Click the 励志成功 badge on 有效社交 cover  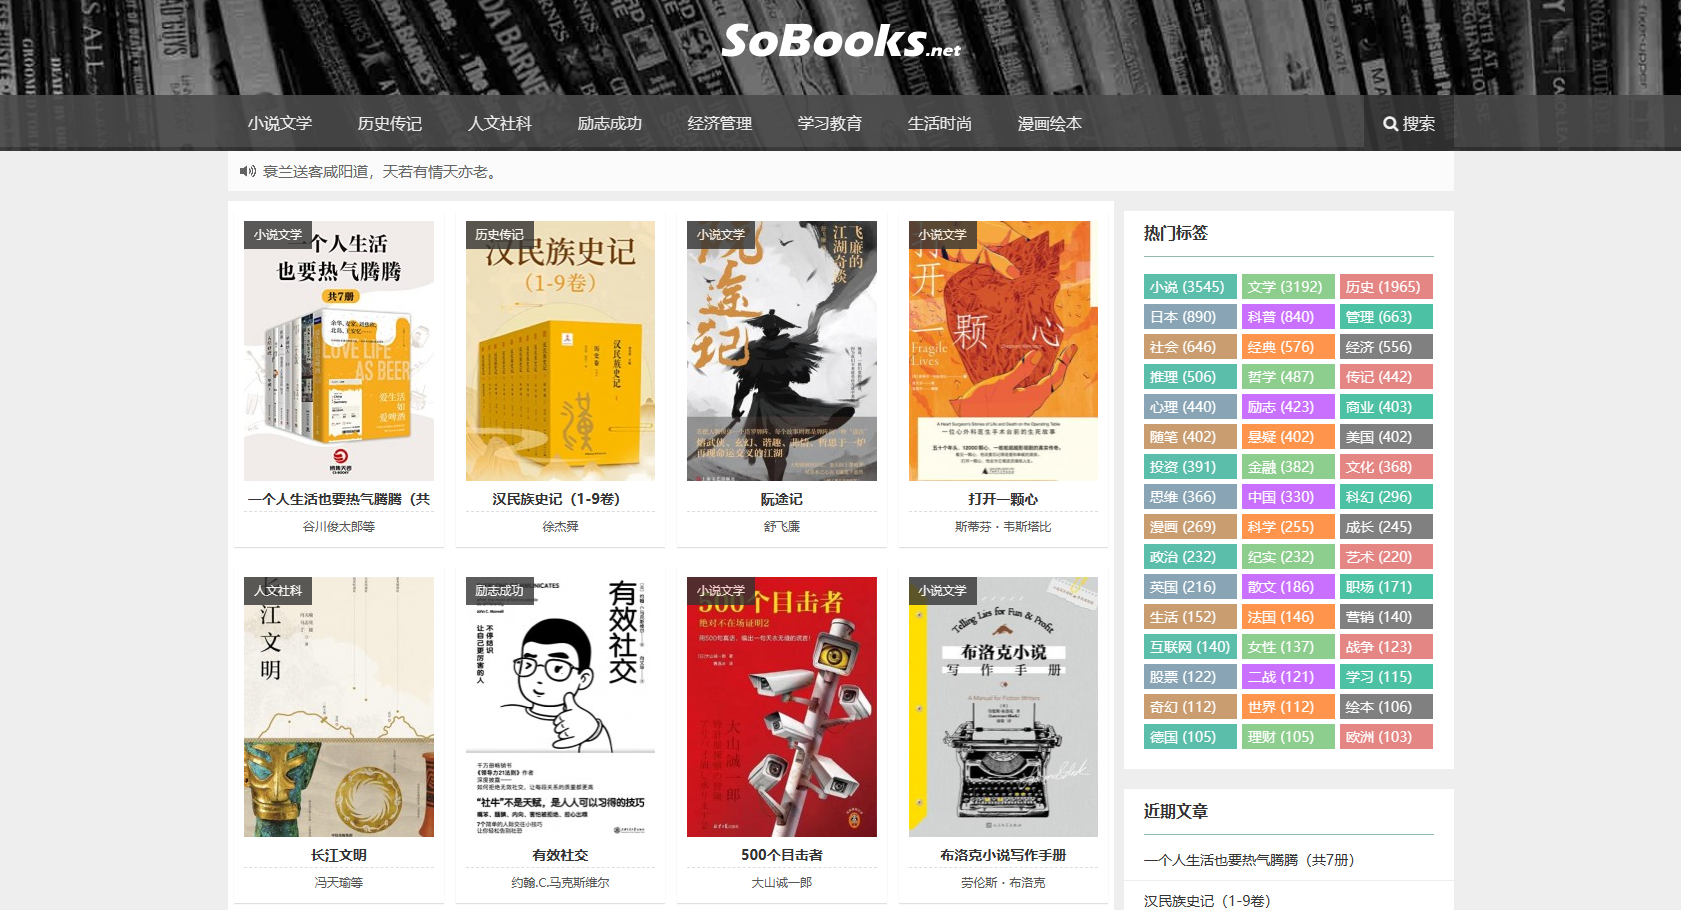tap(500, 590)
